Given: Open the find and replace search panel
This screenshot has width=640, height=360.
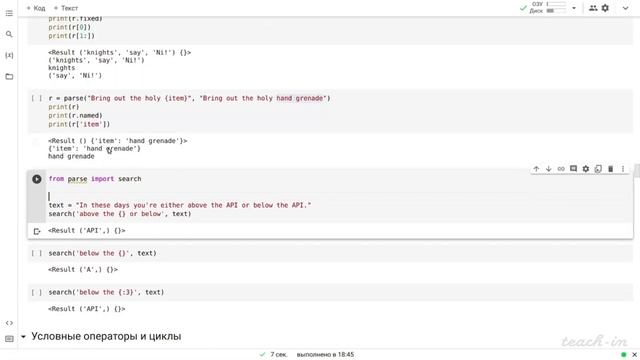Looking at the screenshot, I should point(9,34).
